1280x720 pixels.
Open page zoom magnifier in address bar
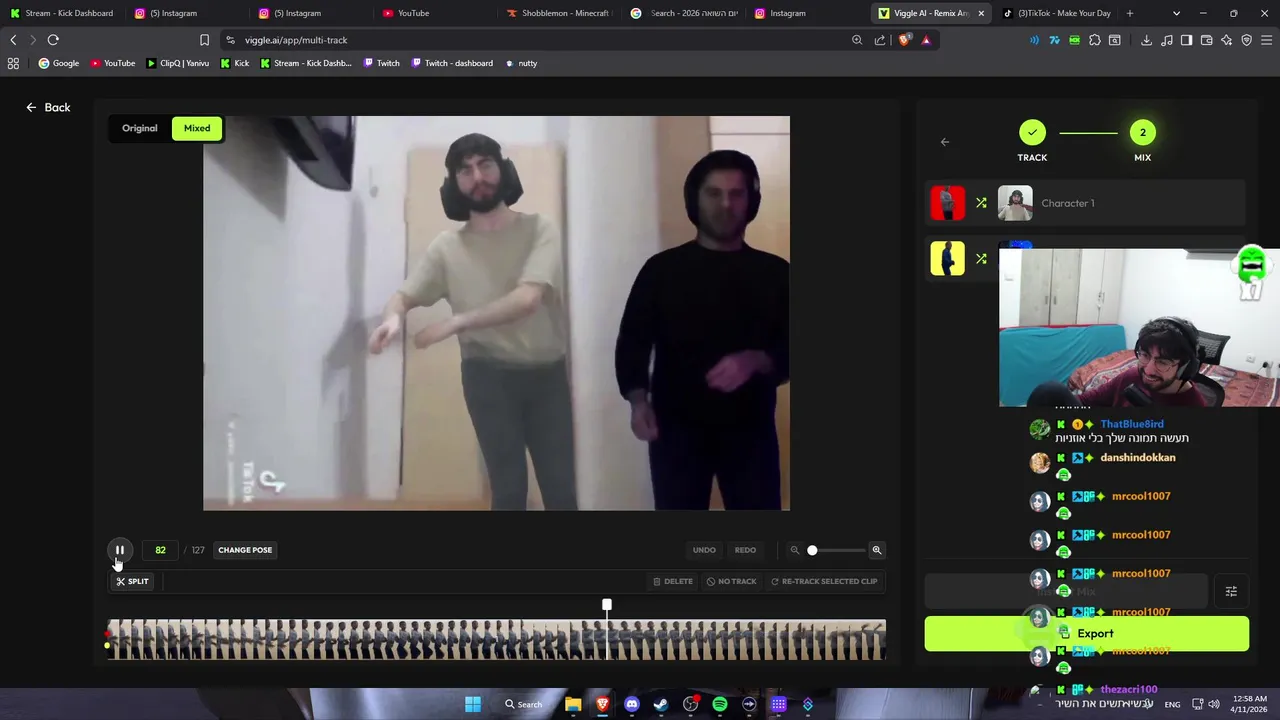857,40
